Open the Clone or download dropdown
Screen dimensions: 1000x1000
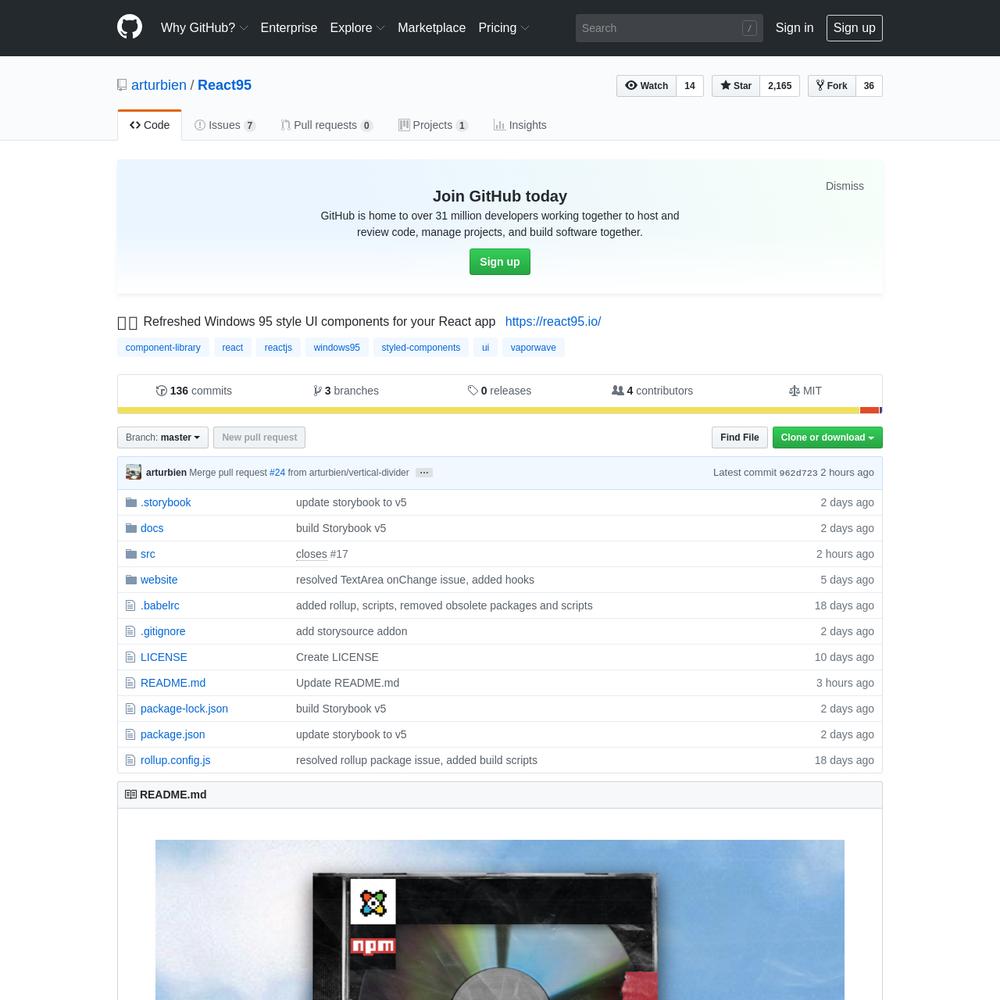pyautogui.click(x=827, y=438)
